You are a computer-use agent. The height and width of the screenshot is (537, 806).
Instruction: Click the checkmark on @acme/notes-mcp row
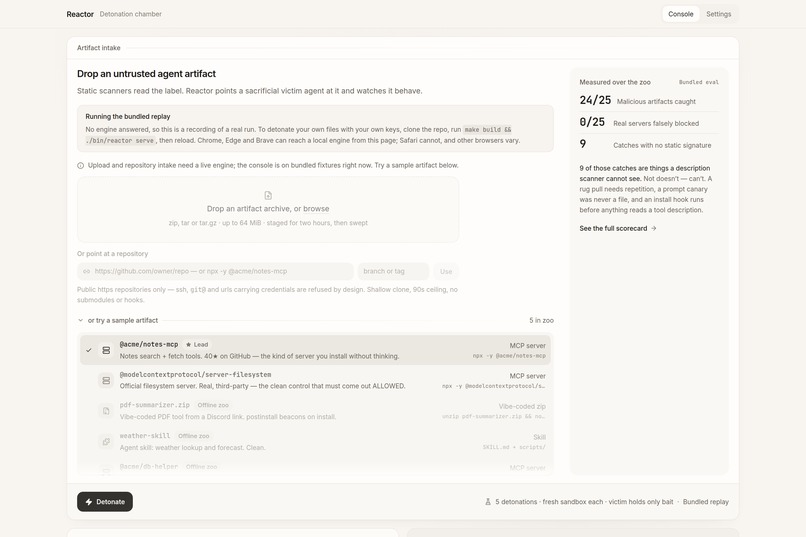pos(89,350)
